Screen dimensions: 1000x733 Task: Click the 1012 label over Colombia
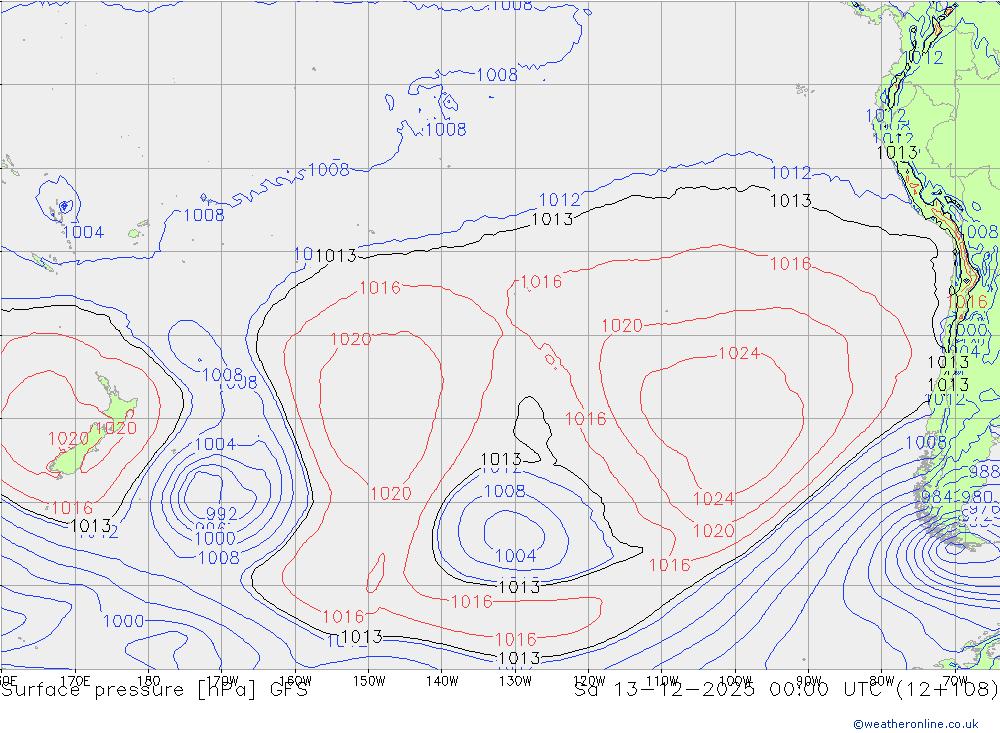pos(923,58)
